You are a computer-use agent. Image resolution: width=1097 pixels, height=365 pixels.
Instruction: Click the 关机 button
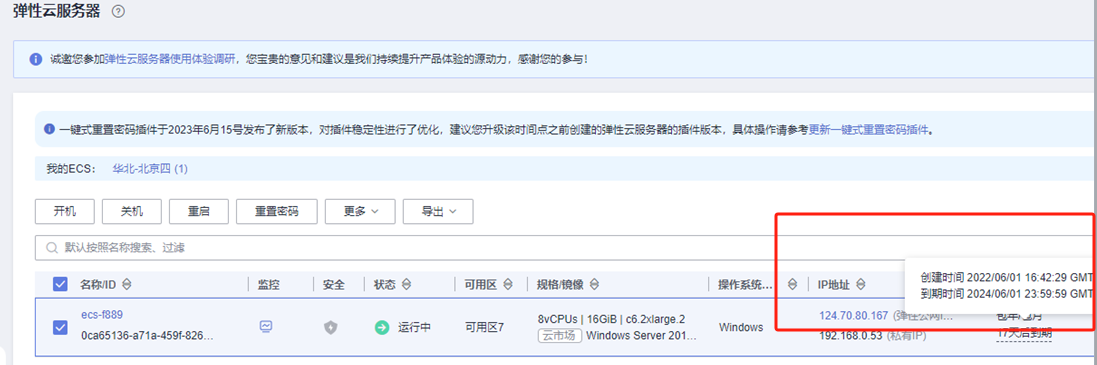tap(132, 211)
